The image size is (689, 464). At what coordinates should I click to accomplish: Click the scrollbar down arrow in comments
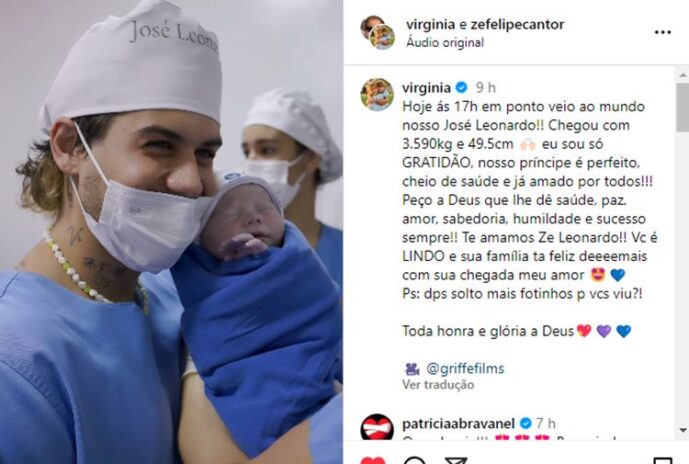tap(683, 430)
